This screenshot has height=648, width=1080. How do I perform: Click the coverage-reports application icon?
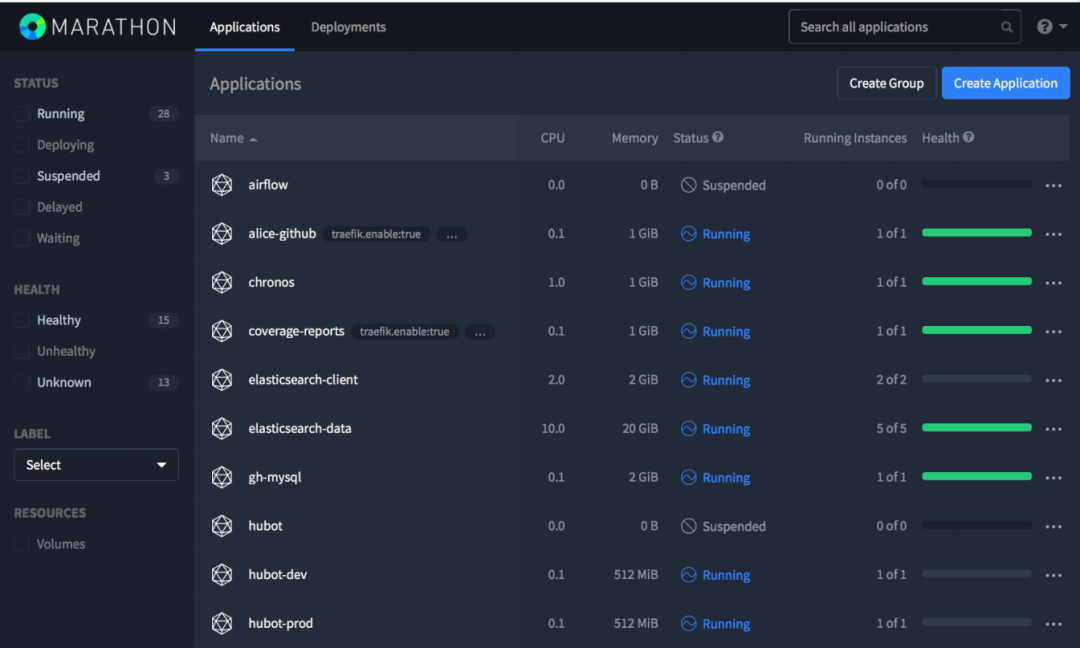pos(222,331)
